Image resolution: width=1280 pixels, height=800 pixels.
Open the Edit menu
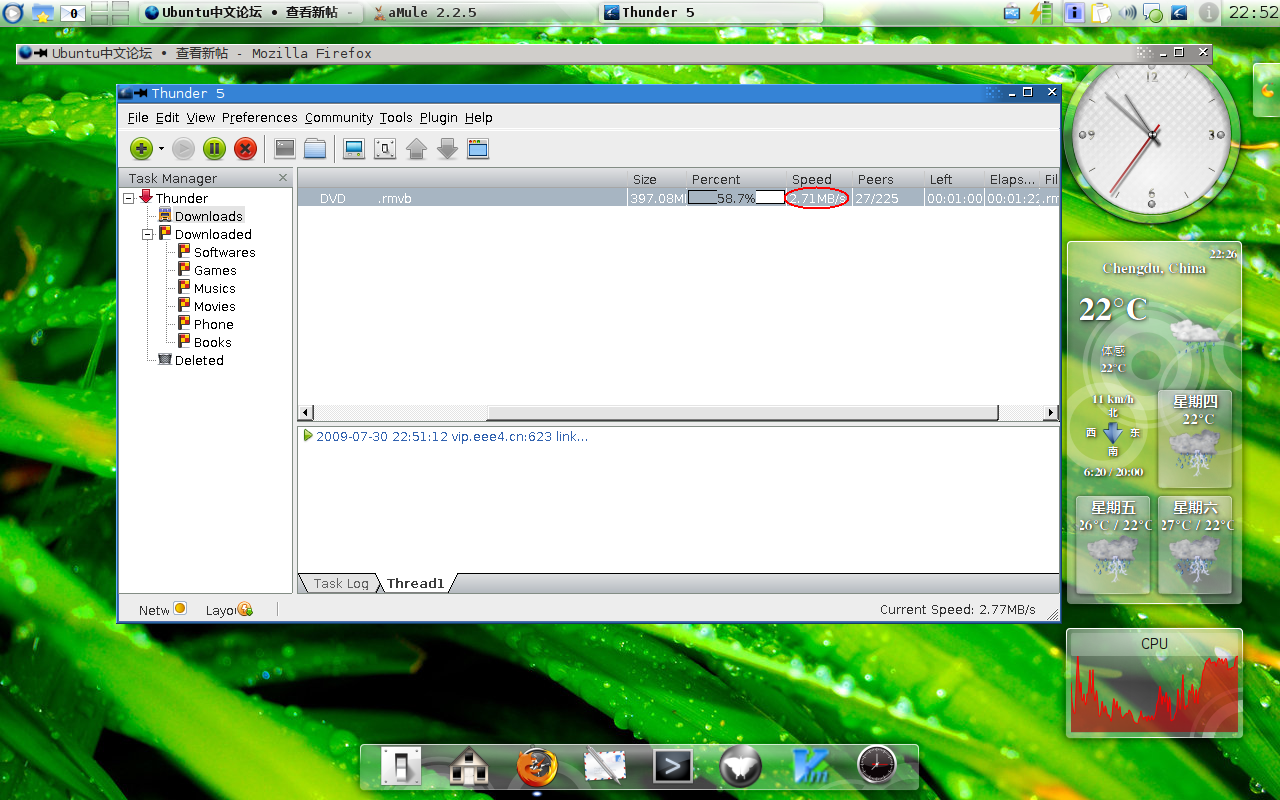(x=167, y=117)
